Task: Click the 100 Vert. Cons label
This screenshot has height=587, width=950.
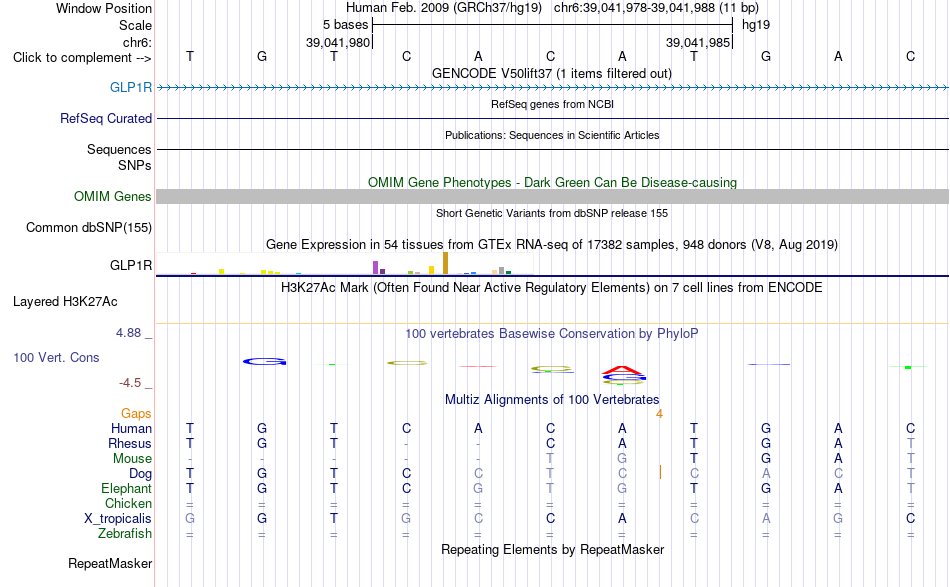Action: tap(56, 357)
